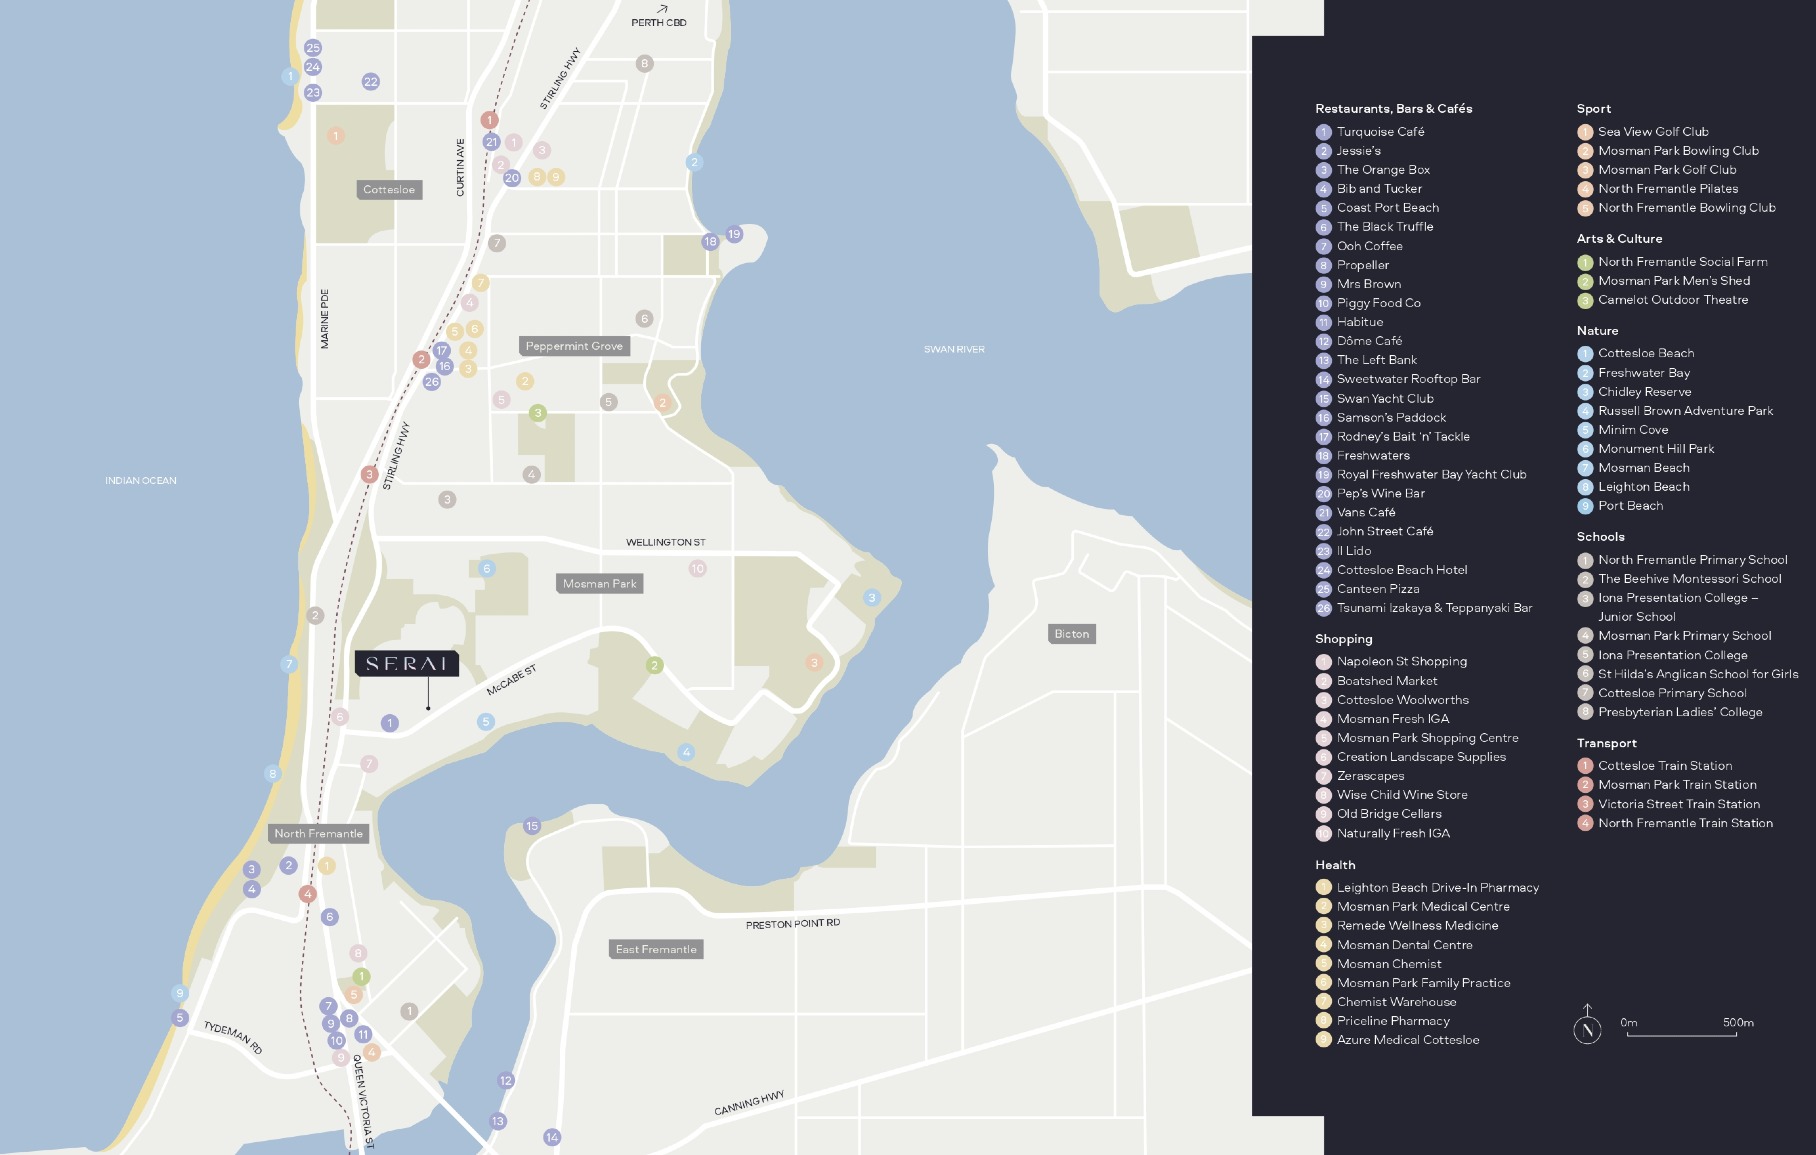Viewport: 1816px width, 1155px height.
Task: Click the 500m scale bar
Action: tap(1682, 1034)
